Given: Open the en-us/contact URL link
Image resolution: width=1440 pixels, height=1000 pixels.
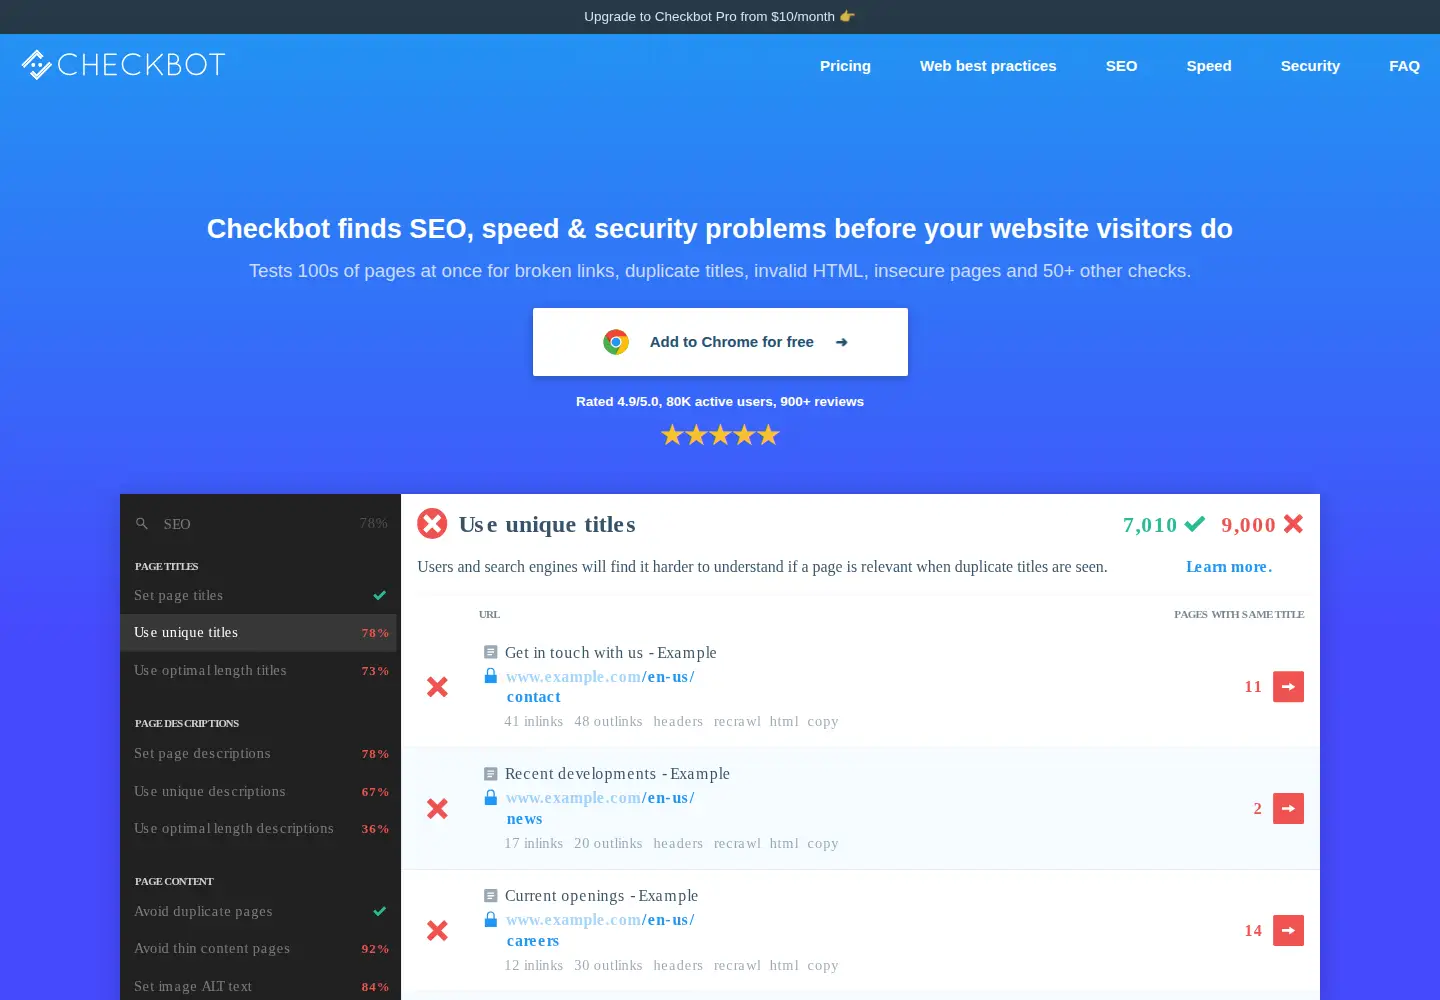Looking at the screenshot, I should 600,687.
